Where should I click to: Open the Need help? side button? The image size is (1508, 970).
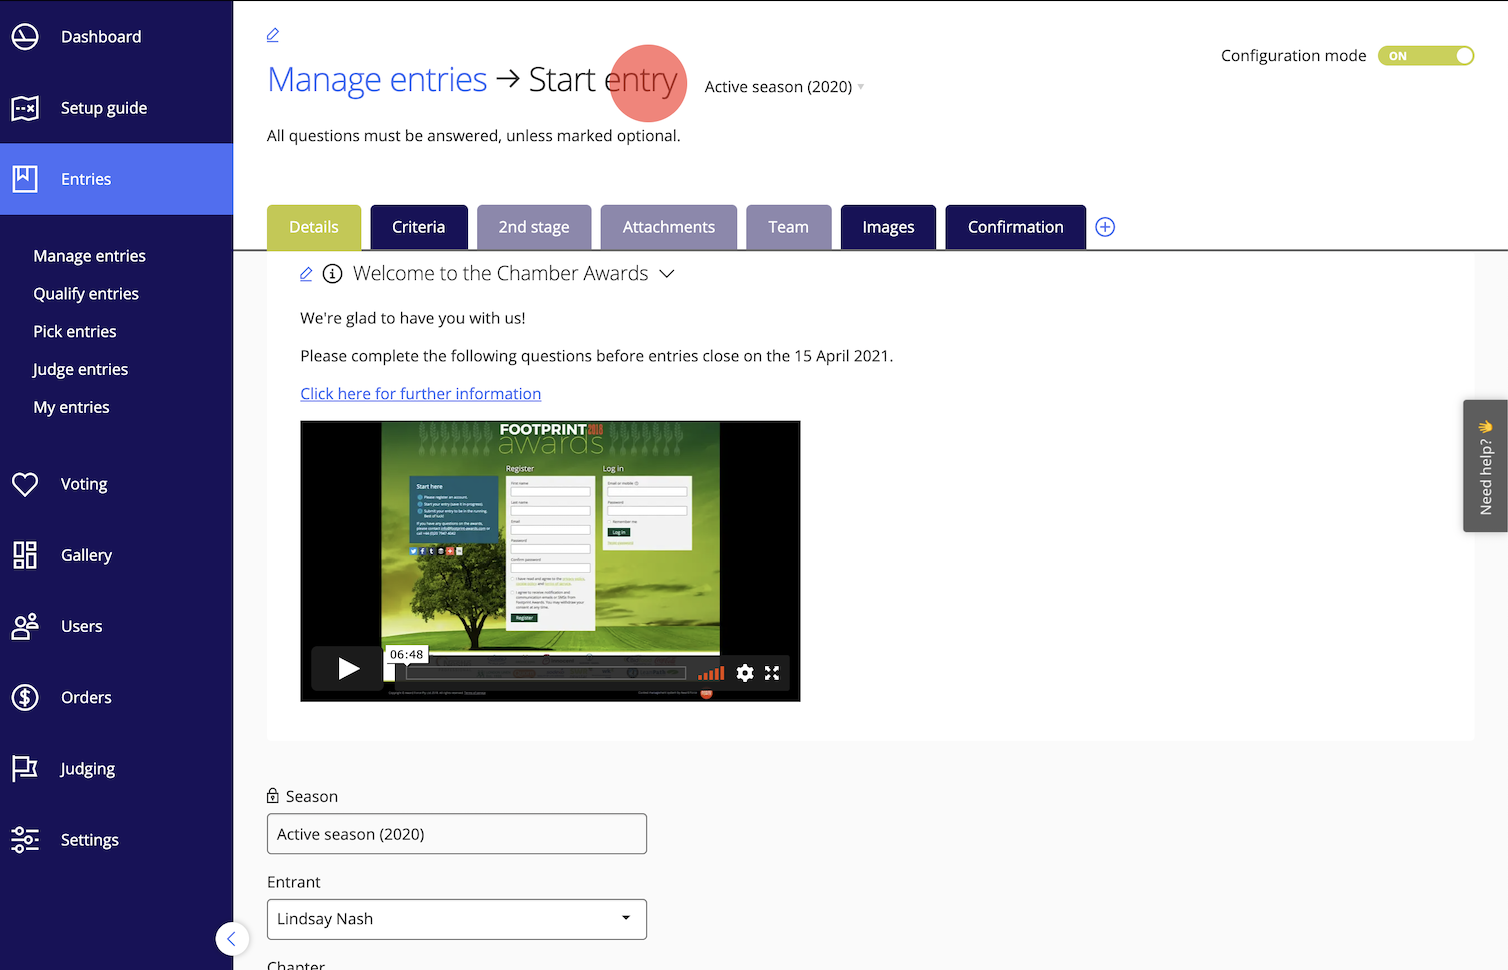pyautogui.click(x=1485, y=466)
